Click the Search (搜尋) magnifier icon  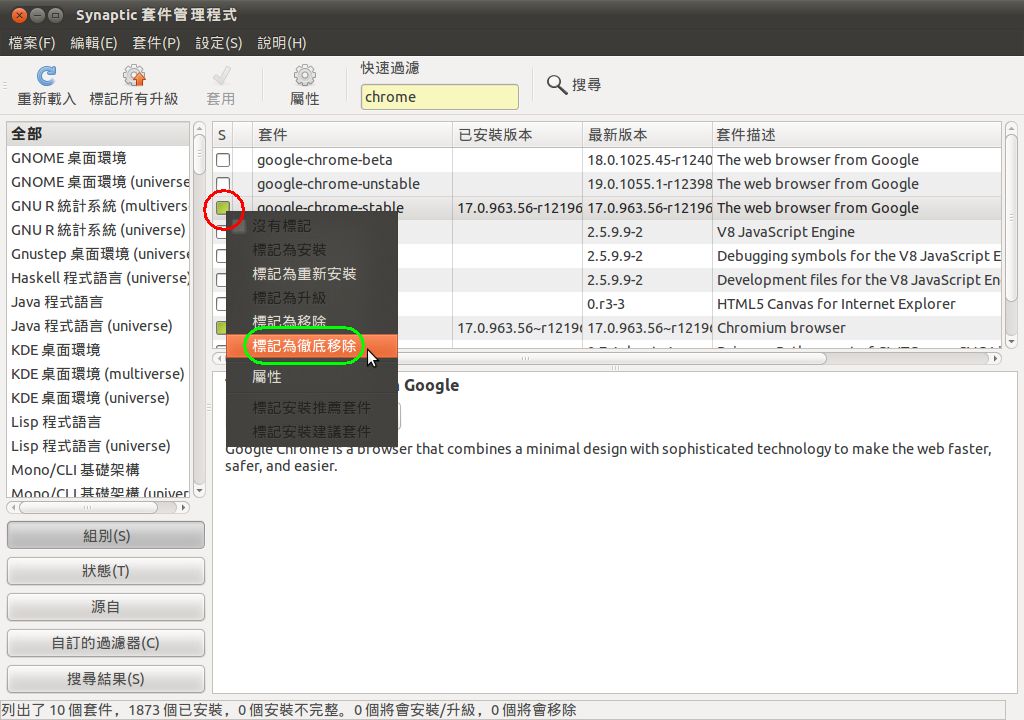(x=557, y=85)
